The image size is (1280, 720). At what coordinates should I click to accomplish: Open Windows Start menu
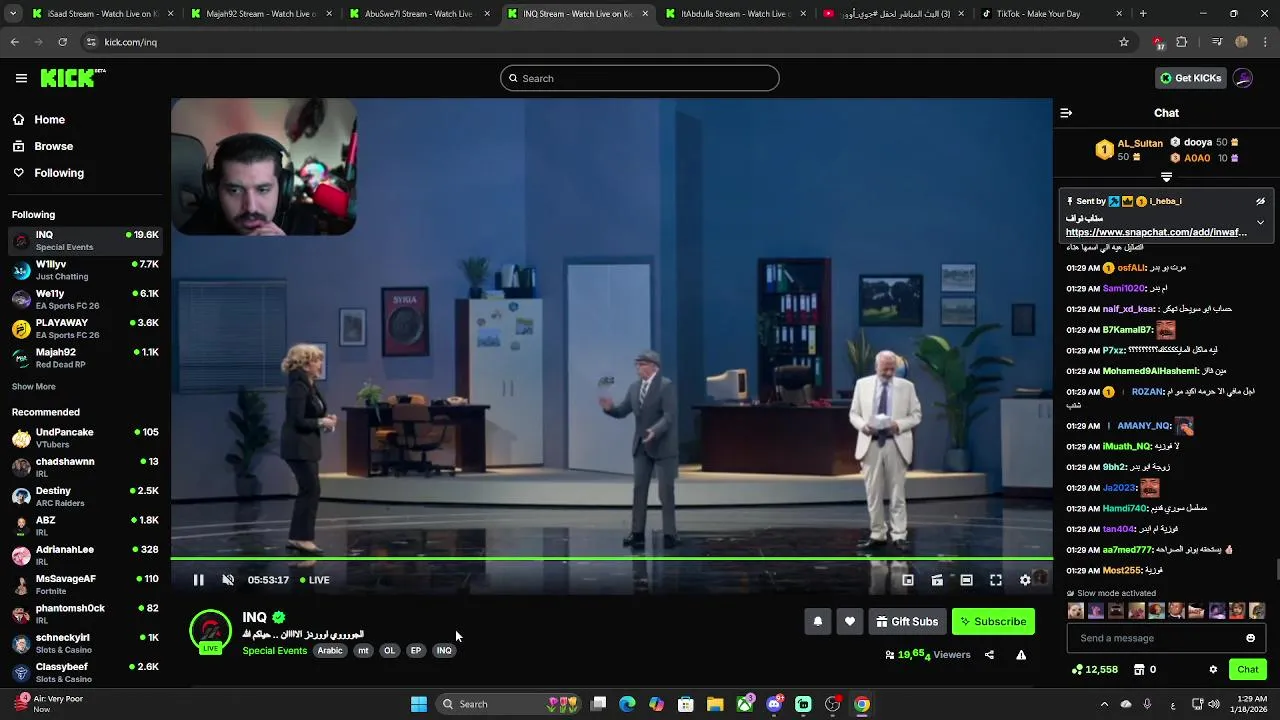(x=419, y=704)
